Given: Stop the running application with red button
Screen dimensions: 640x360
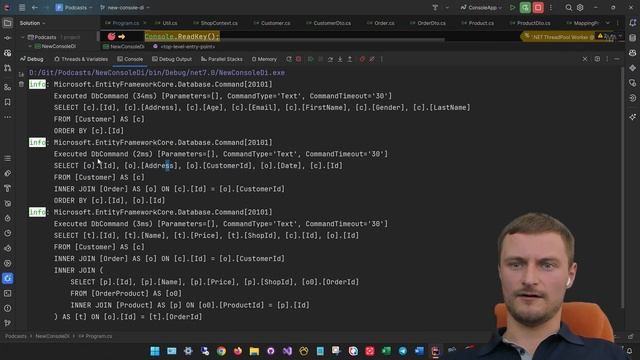Looking at the screenshot, I should point(538,7).
